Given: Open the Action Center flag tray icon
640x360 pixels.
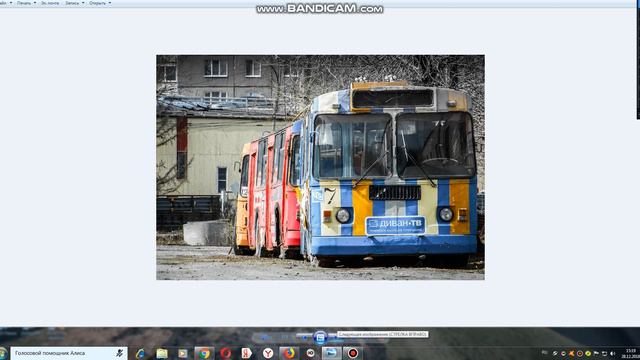Looking at the screenshot, I should point(596,353).
